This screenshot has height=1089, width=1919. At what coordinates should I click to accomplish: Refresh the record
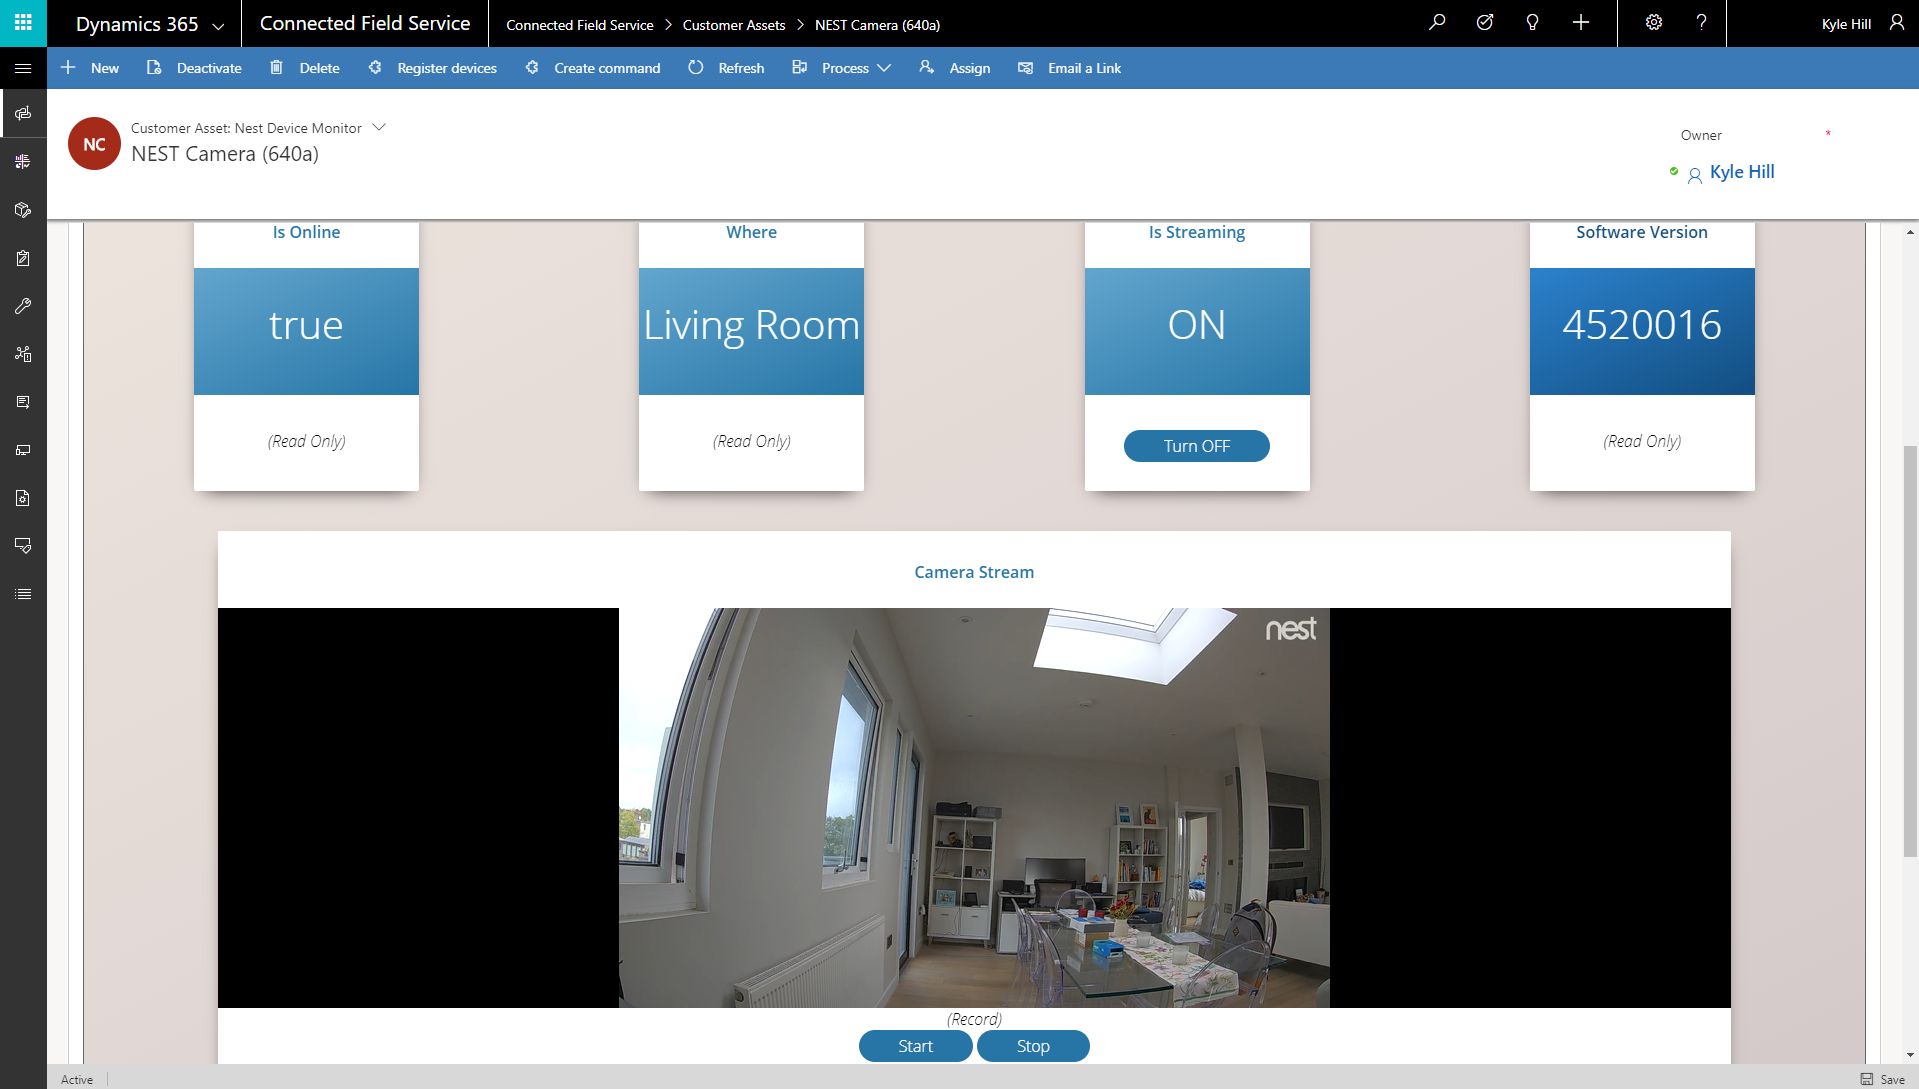coord(727,68)
